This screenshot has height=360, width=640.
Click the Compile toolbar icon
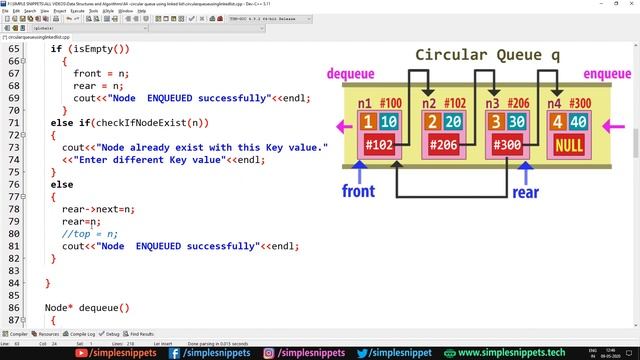pyautogui.click(x=158, y=19)
